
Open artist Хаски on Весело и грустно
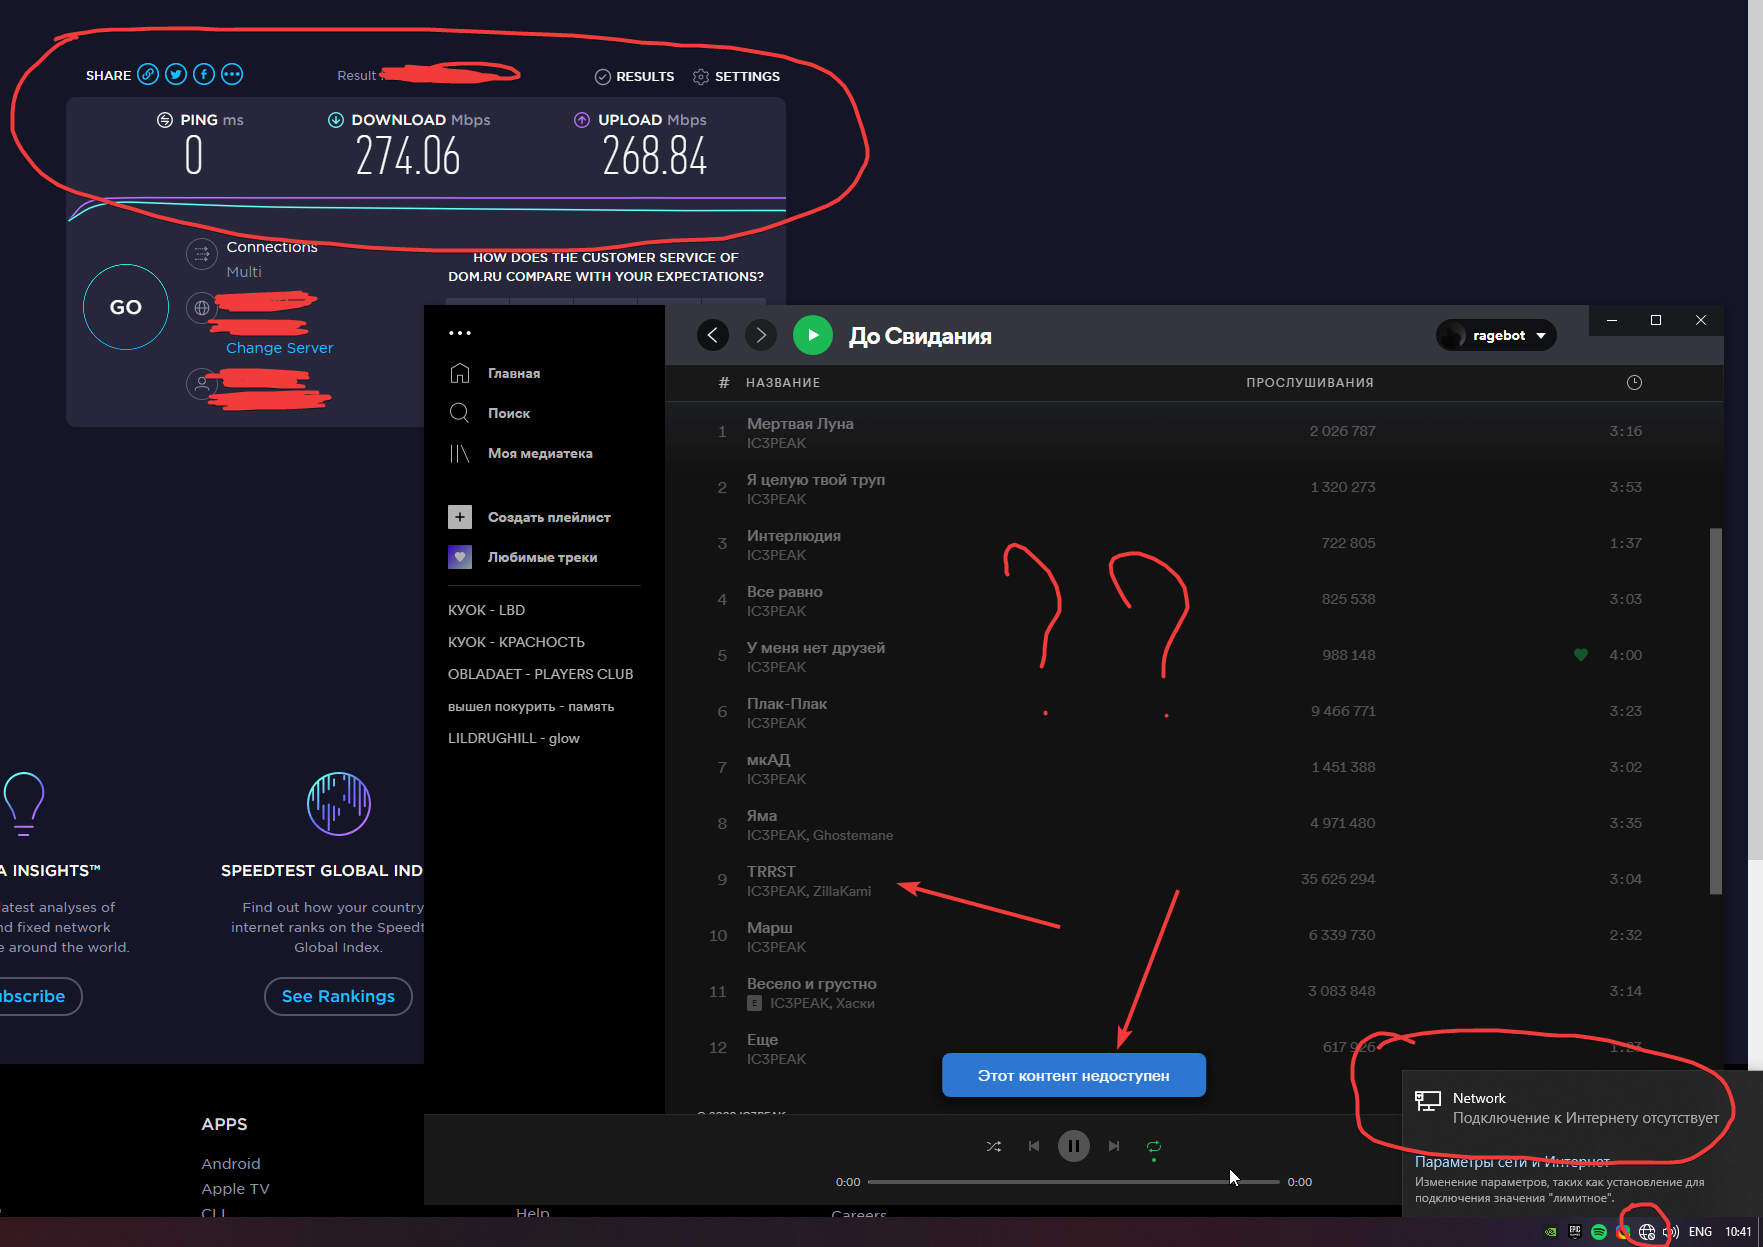[855, 1004]
